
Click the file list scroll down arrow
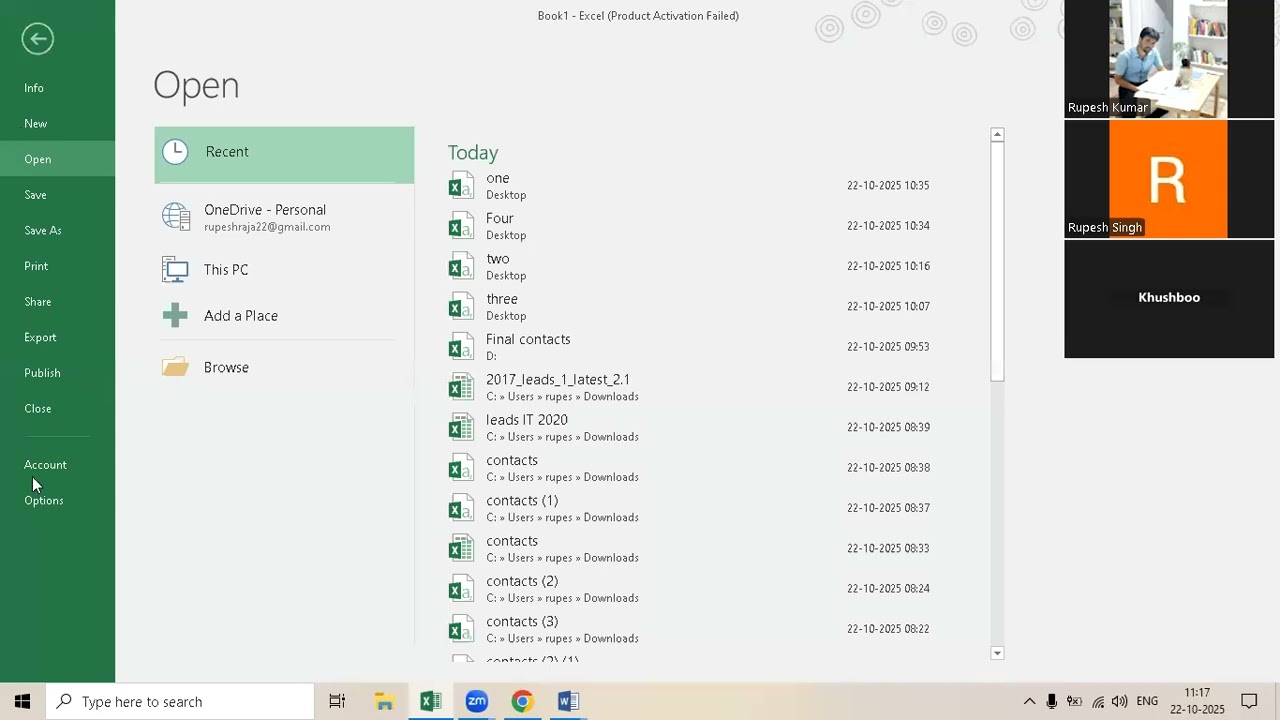click(x=997, y=653)
